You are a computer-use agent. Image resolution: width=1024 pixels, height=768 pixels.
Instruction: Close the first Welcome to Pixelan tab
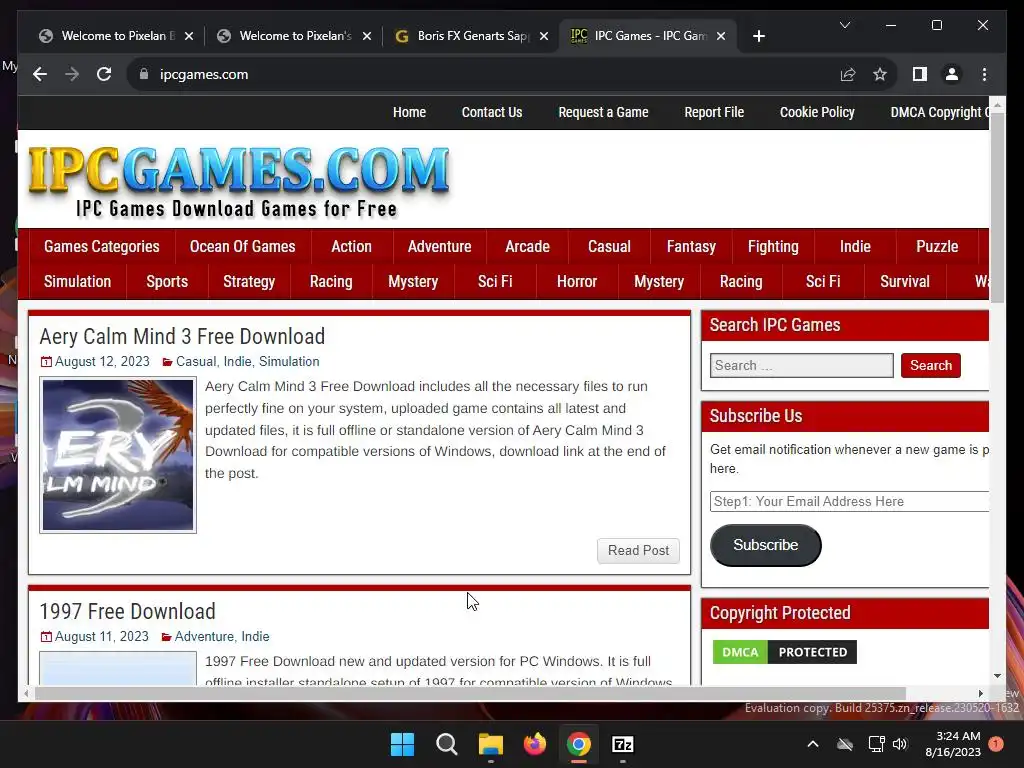click(189, 36)
